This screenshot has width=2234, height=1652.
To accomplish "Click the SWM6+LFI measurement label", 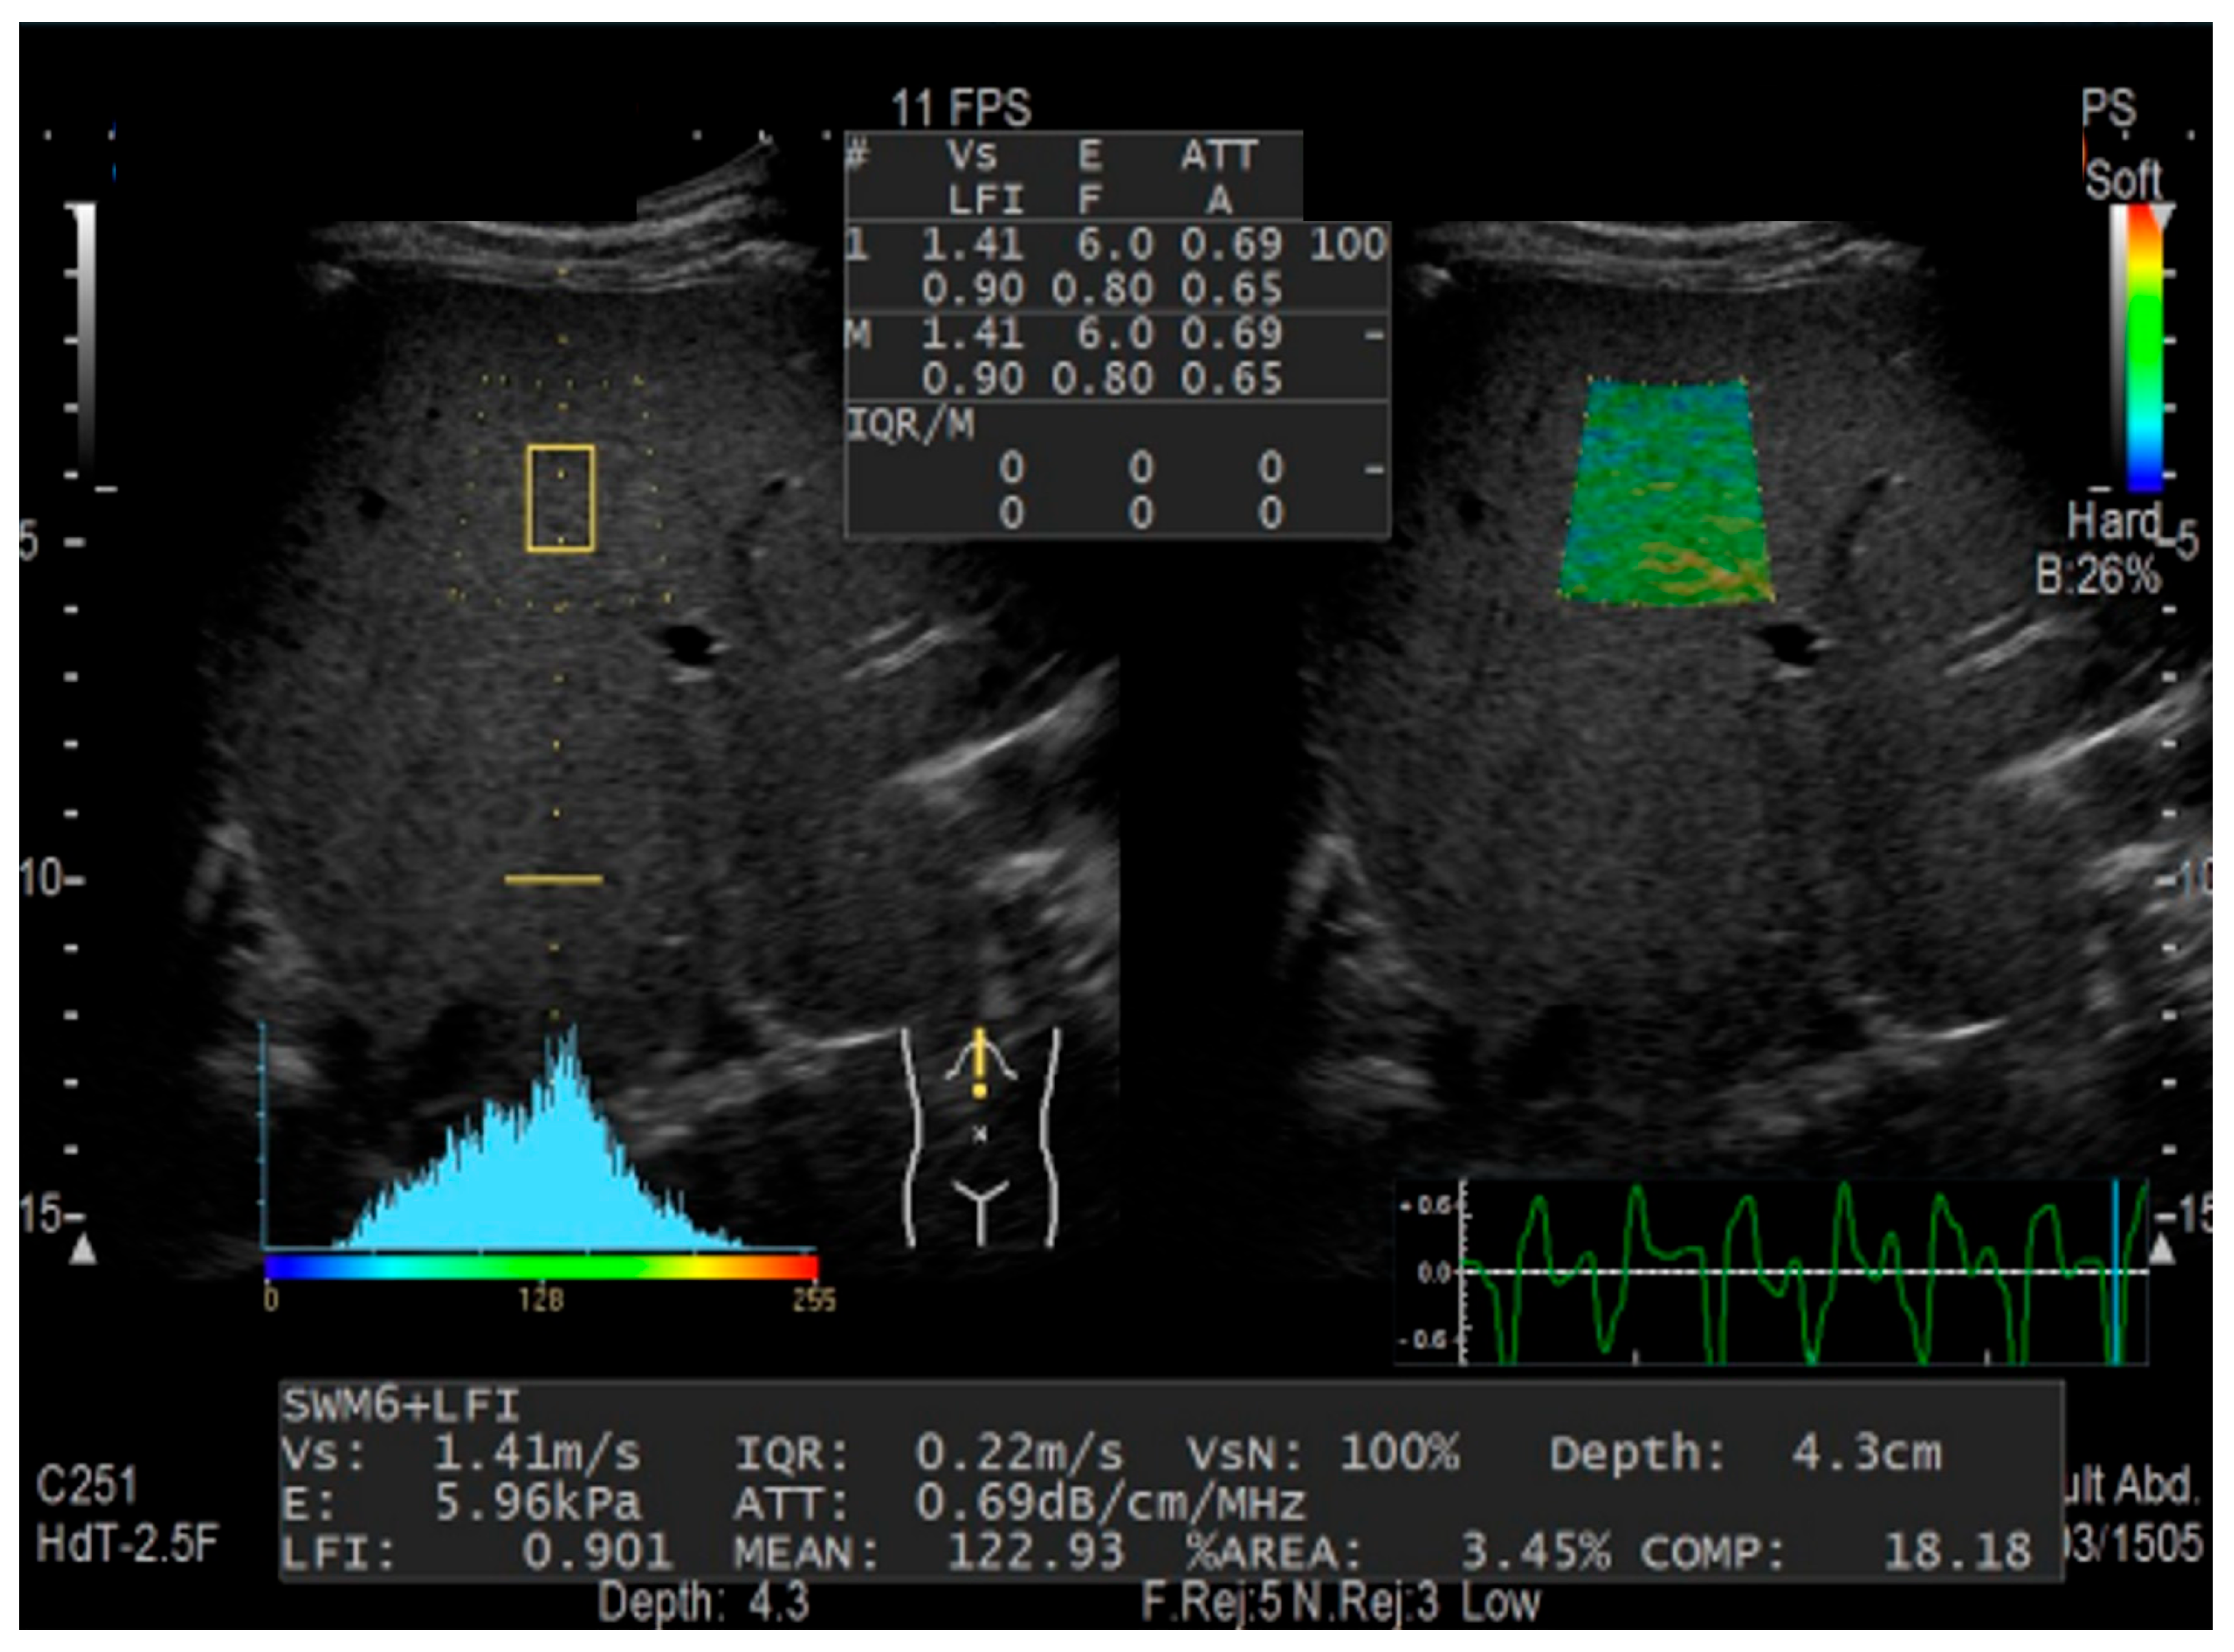I will tap(400, 1406).
